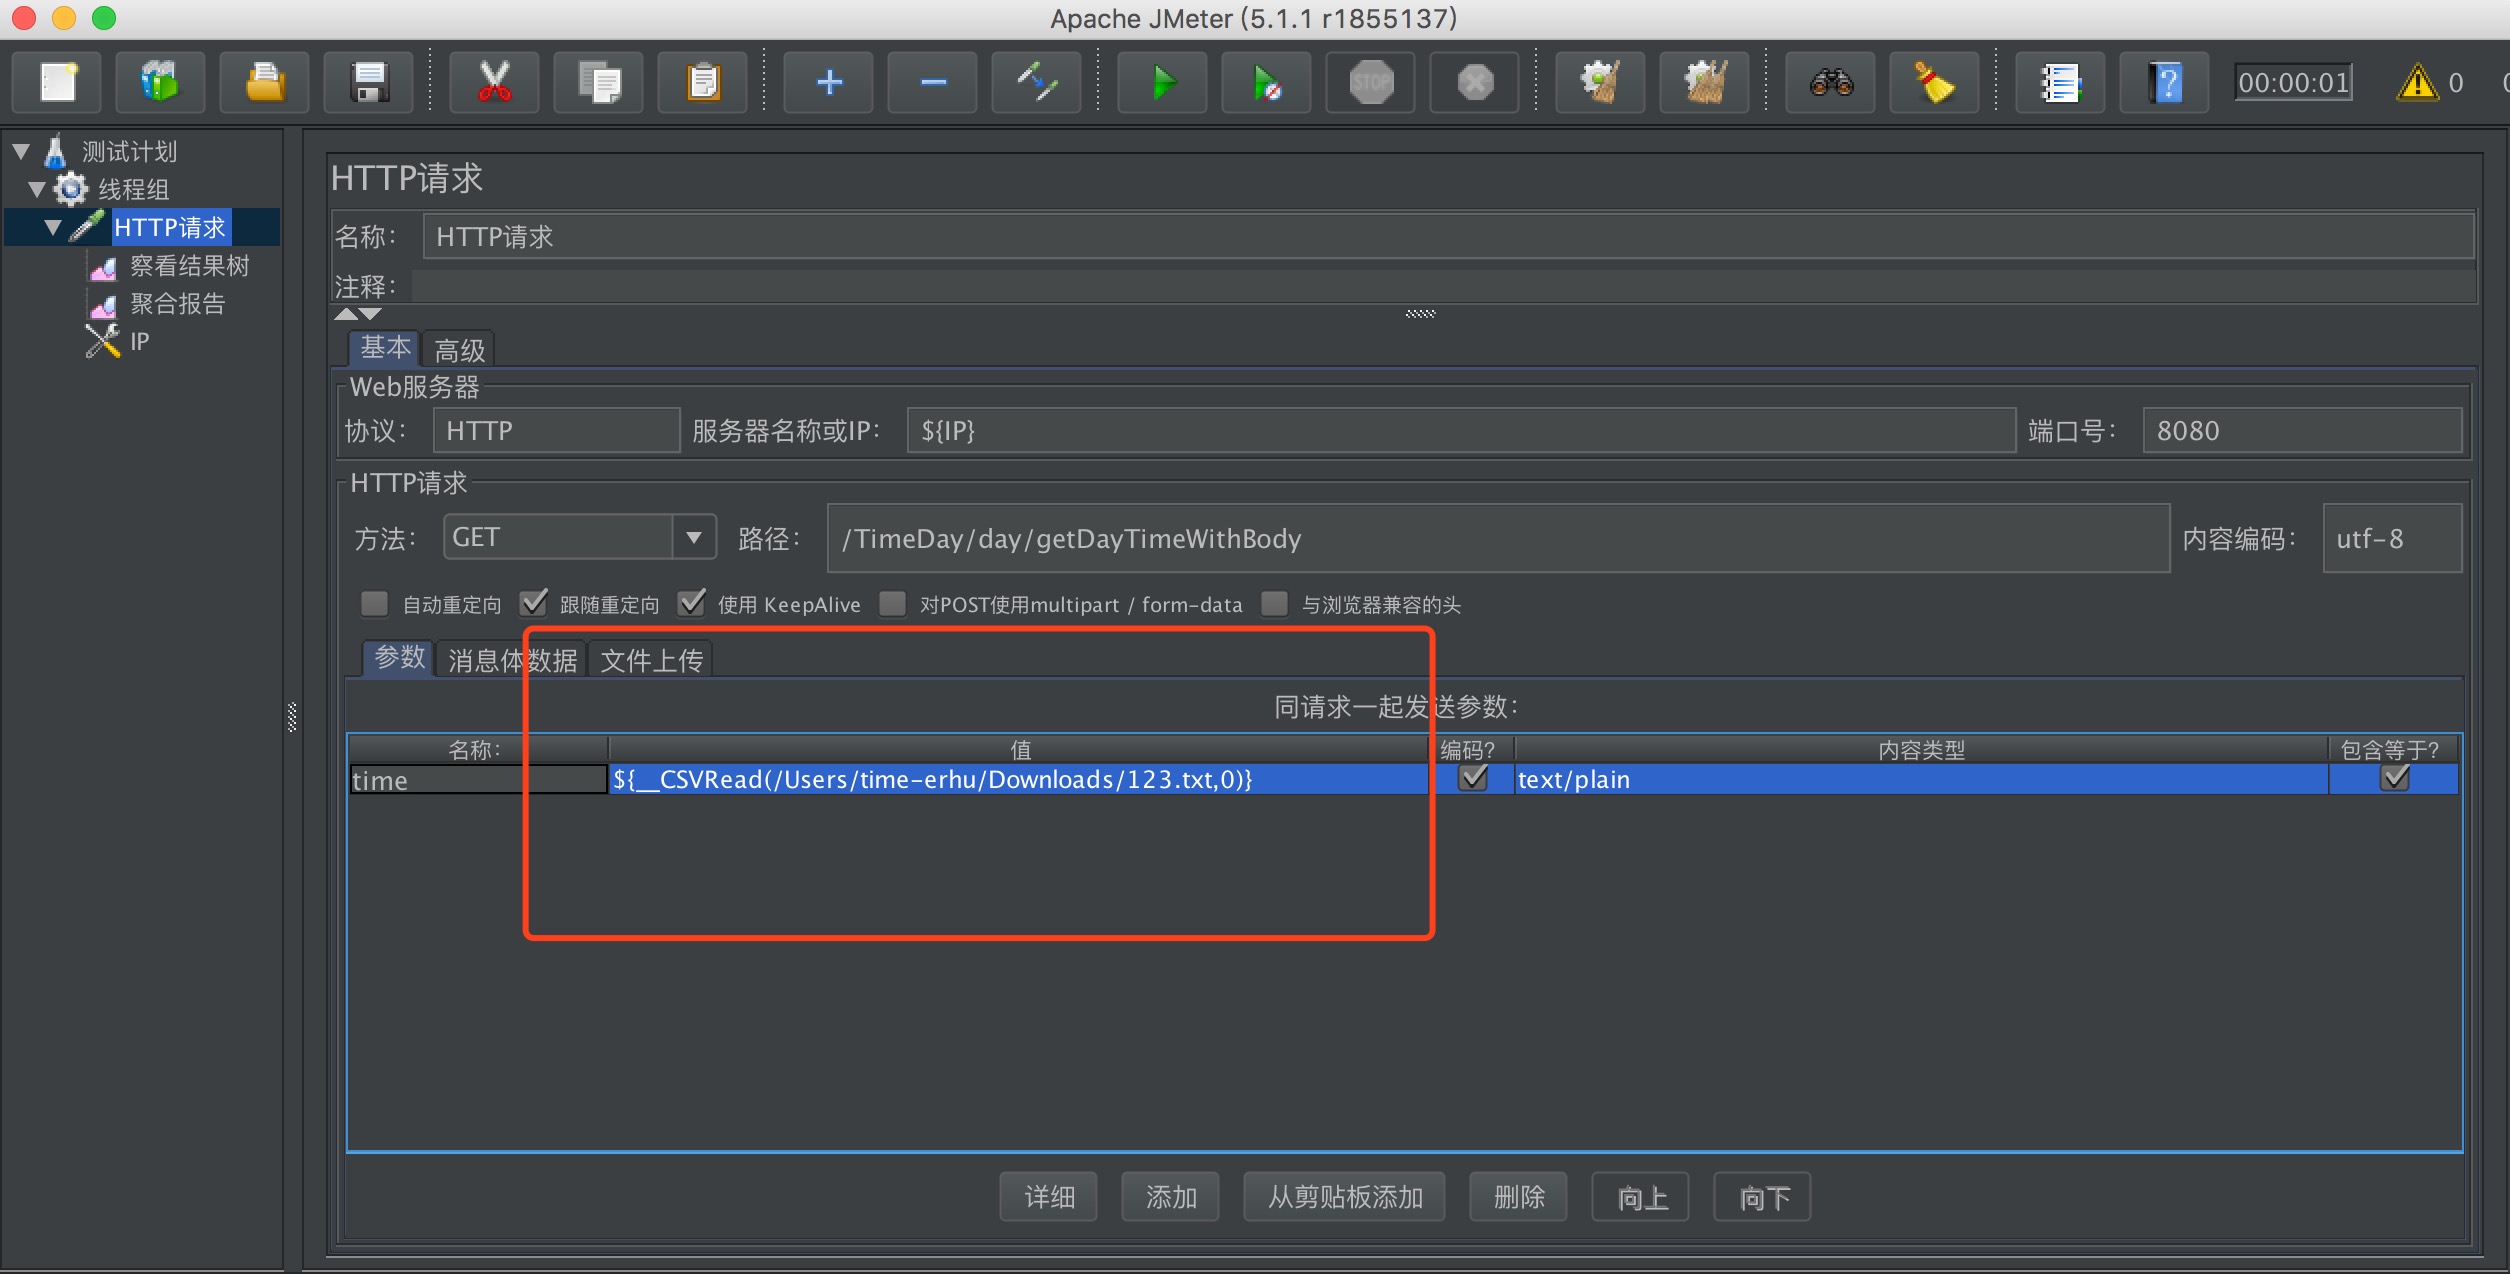Toggle the 使用 KeepAlive checkbox
Screen dimensions: 2510x1274
(x=686, y=604)
